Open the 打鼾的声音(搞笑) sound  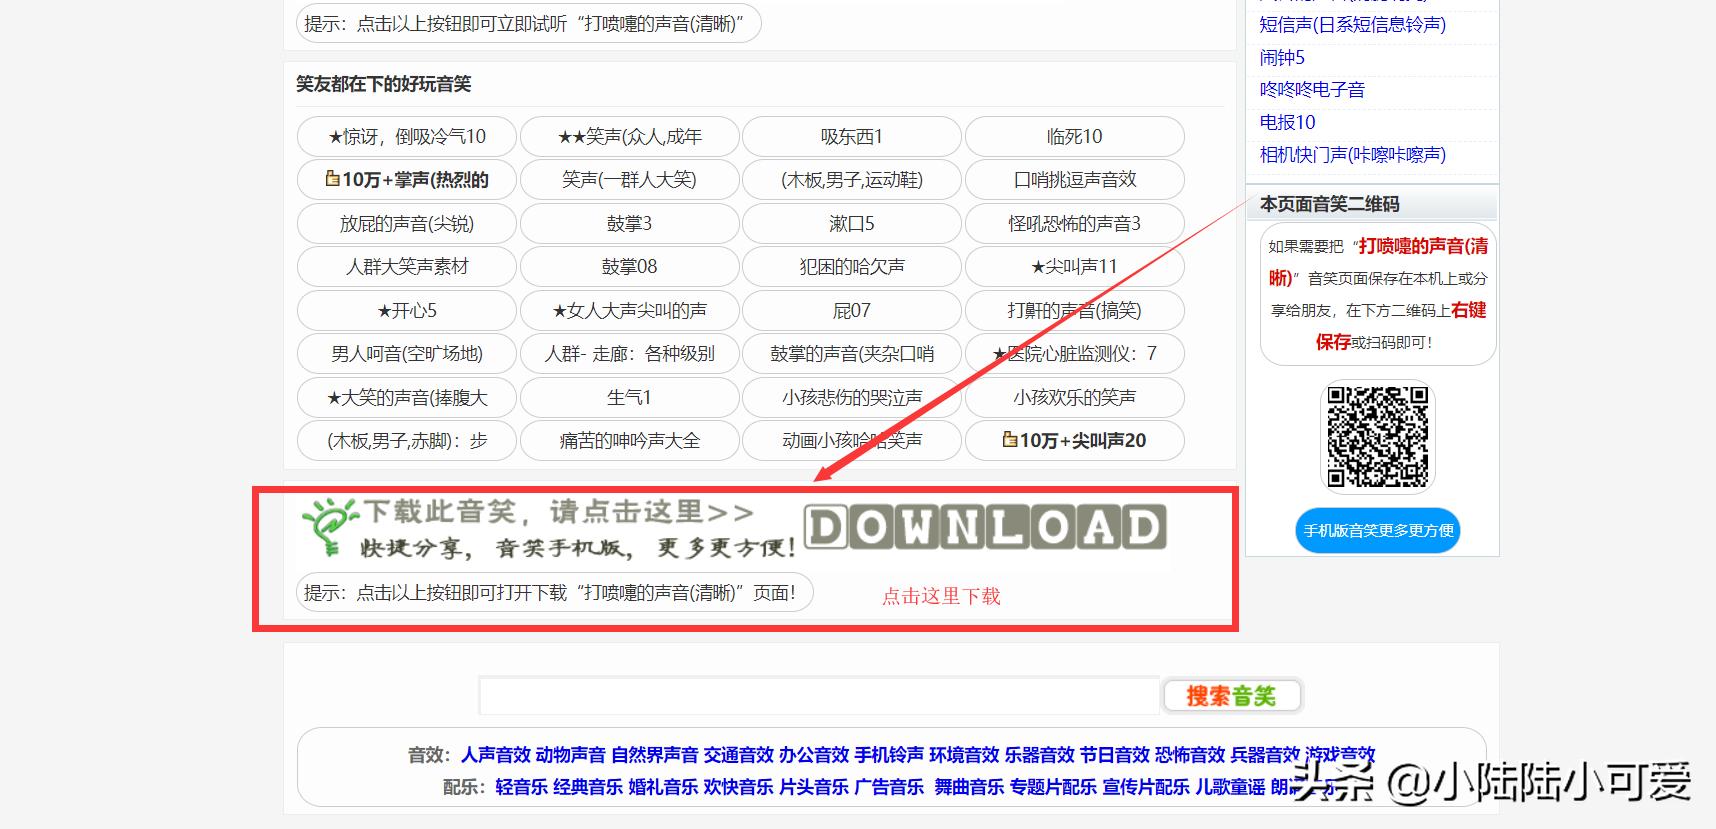tap(1075, 310)
